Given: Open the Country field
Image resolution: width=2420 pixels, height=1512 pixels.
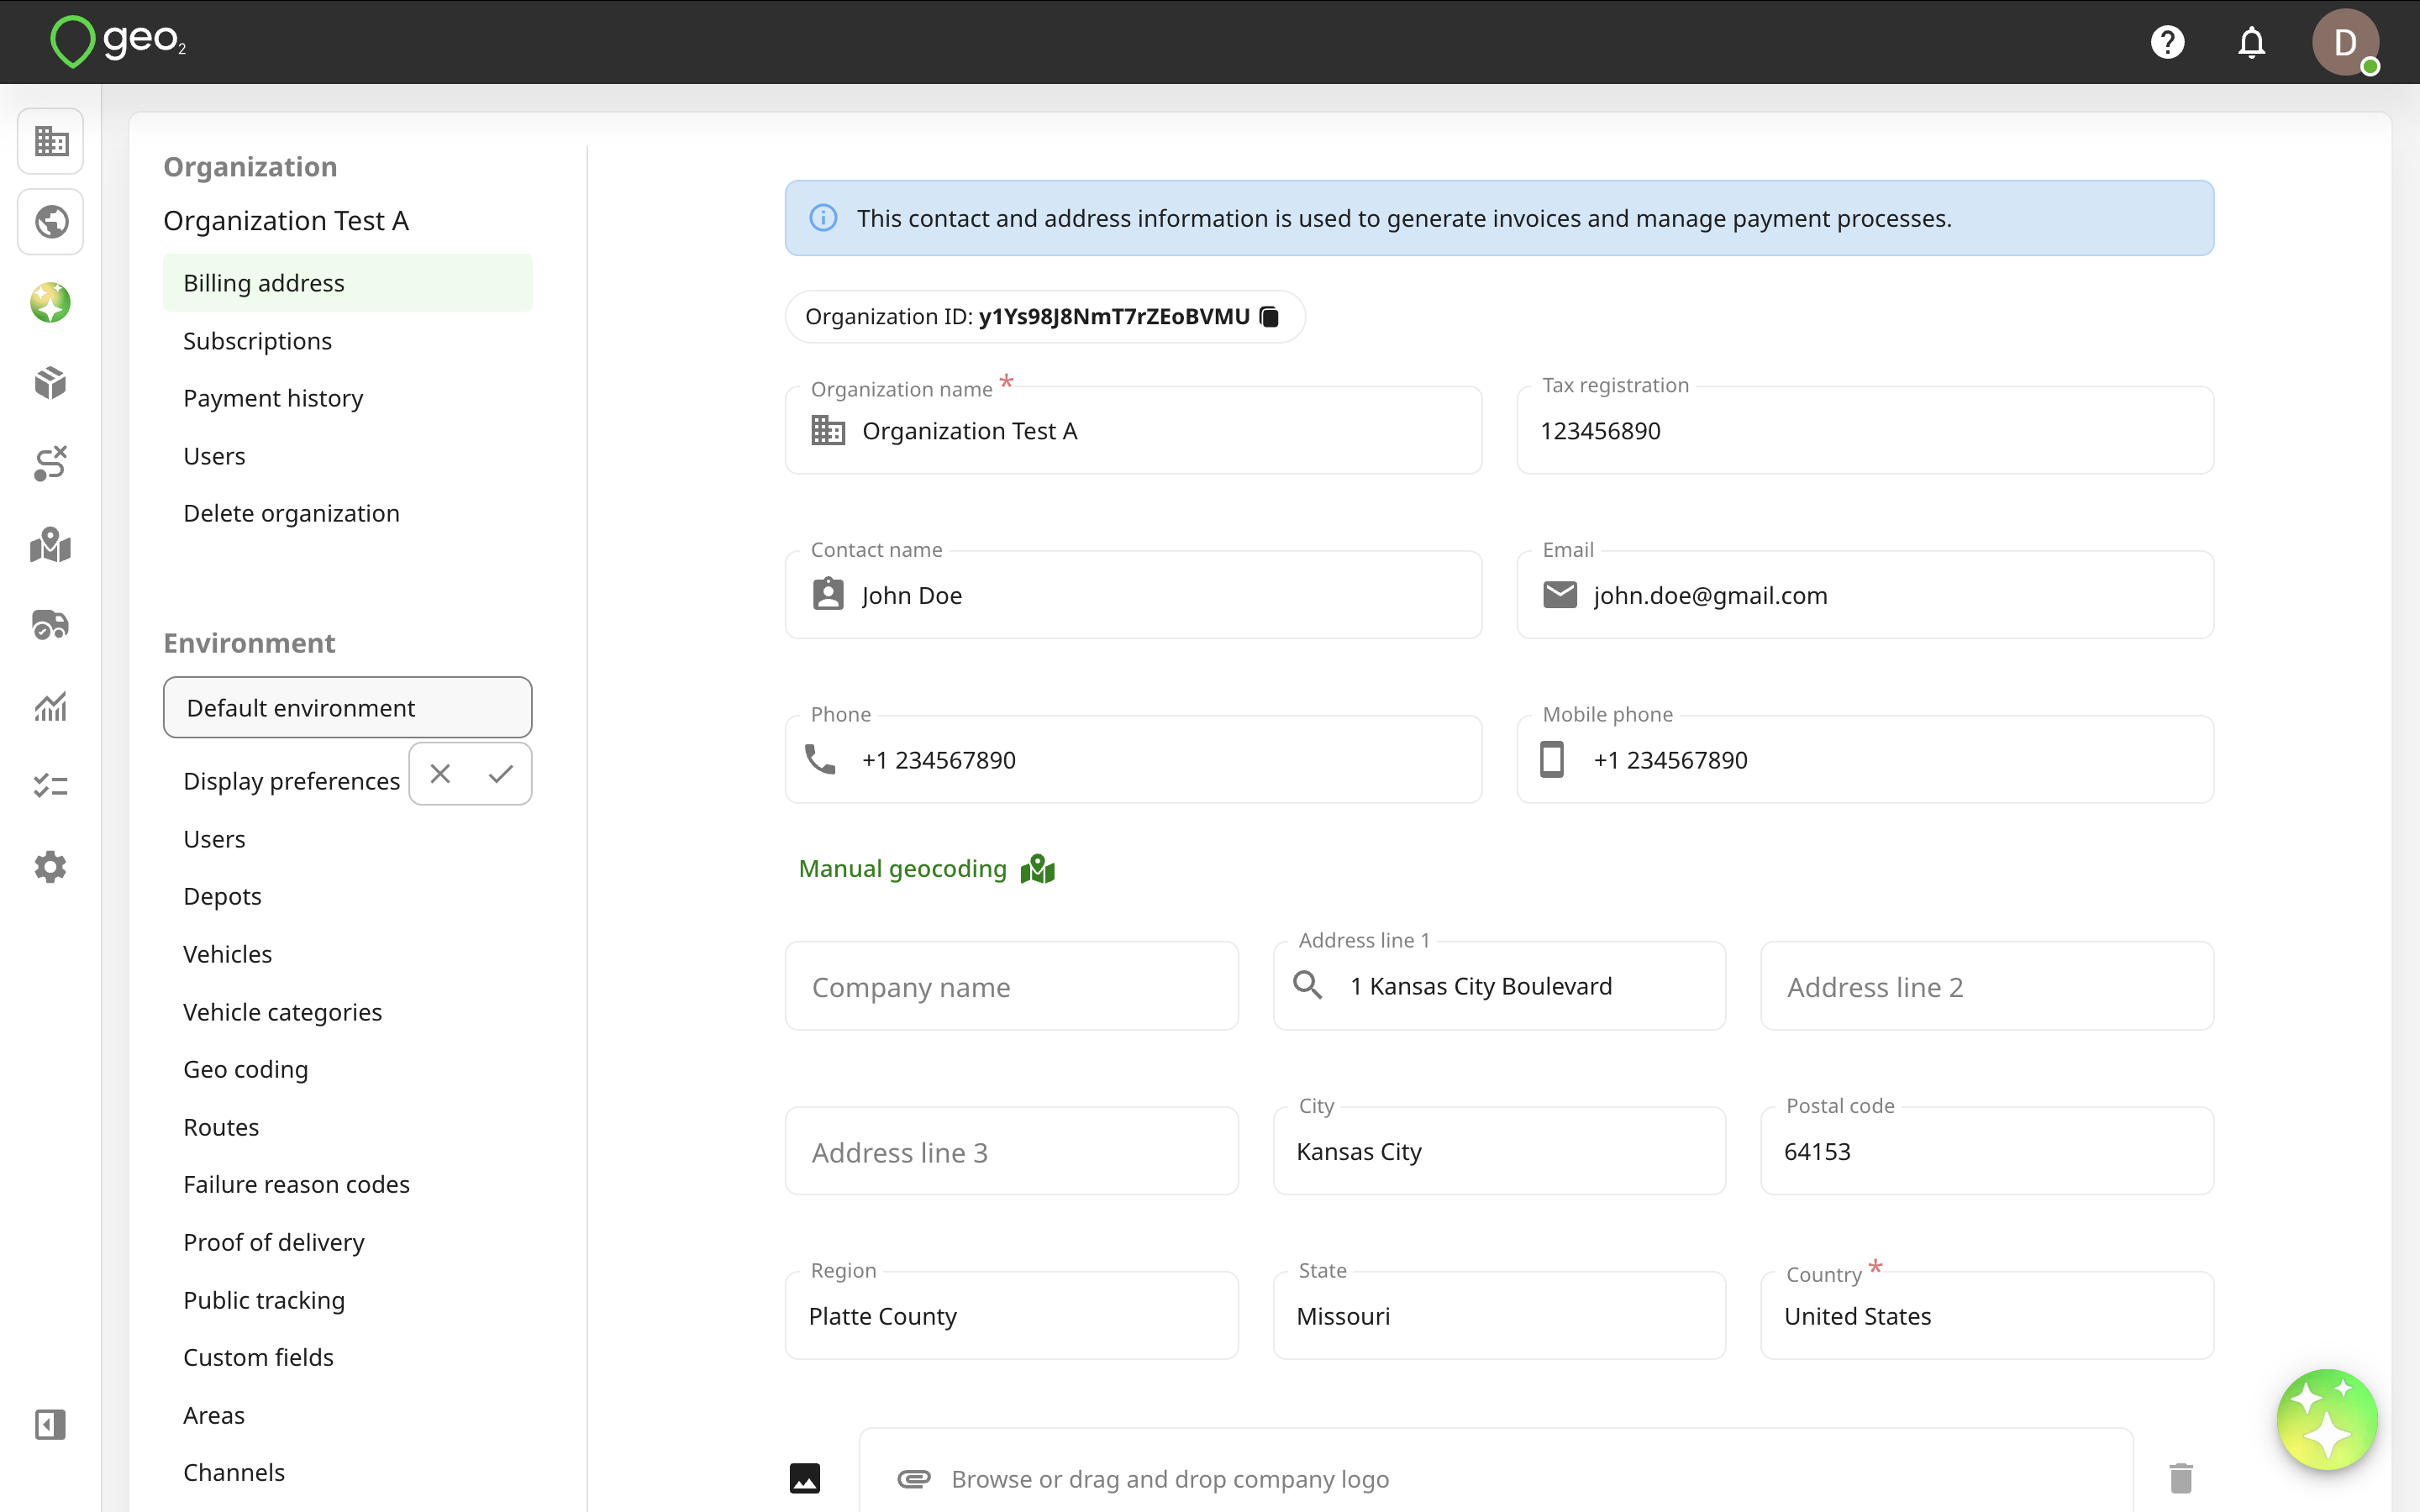Looking at the screenshot, I should (1986, 1315).
